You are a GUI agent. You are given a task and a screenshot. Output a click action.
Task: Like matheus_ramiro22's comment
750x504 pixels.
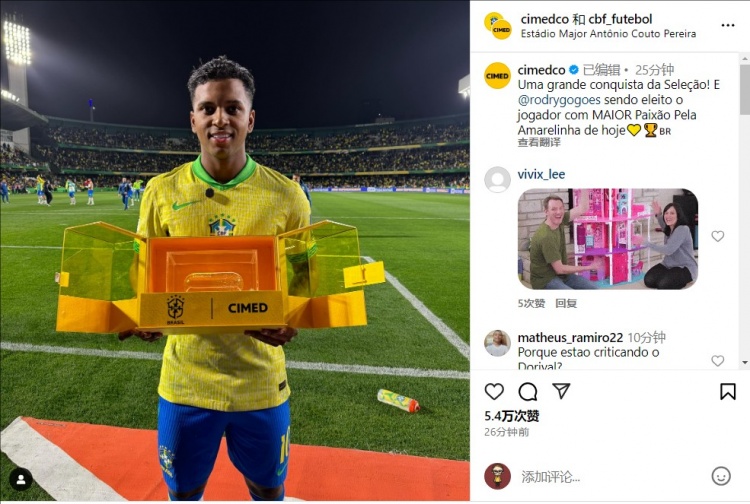[717, 360]
